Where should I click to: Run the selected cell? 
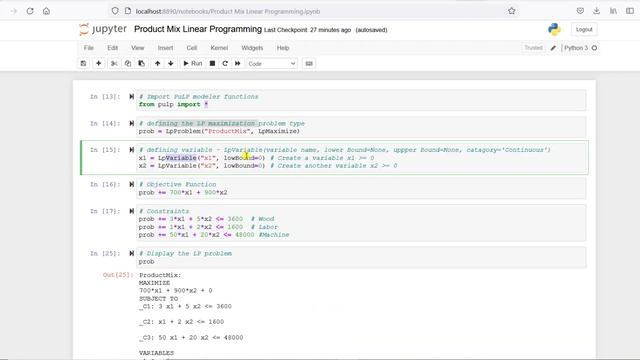pos(192,63)
